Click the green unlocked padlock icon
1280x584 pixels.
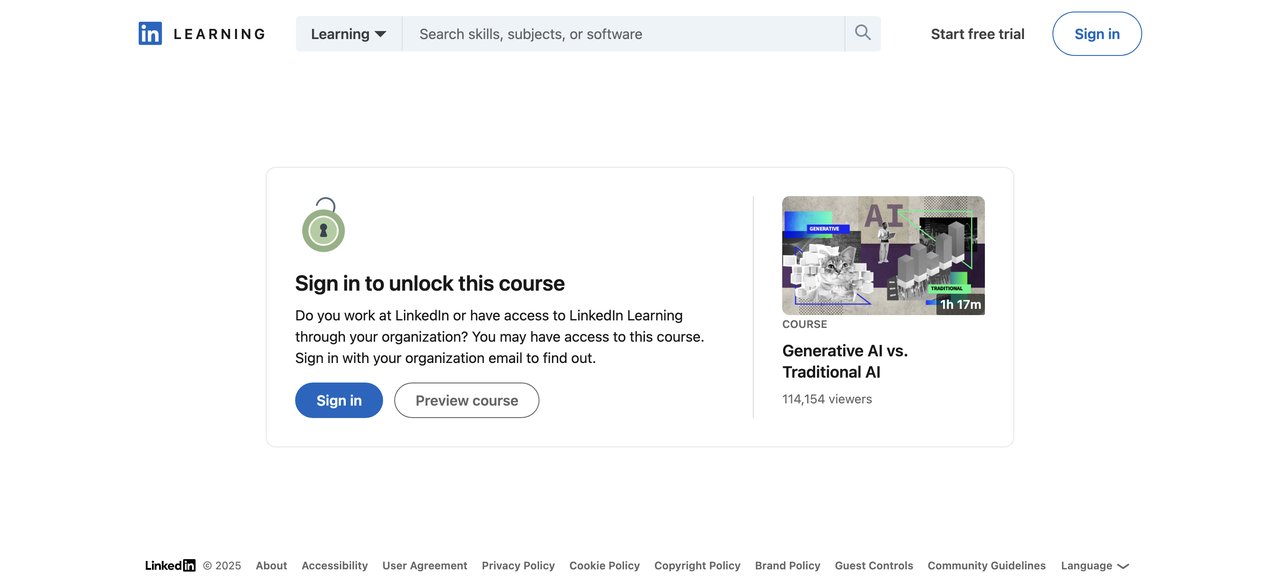pyautogui.click(x=323, y=225)
